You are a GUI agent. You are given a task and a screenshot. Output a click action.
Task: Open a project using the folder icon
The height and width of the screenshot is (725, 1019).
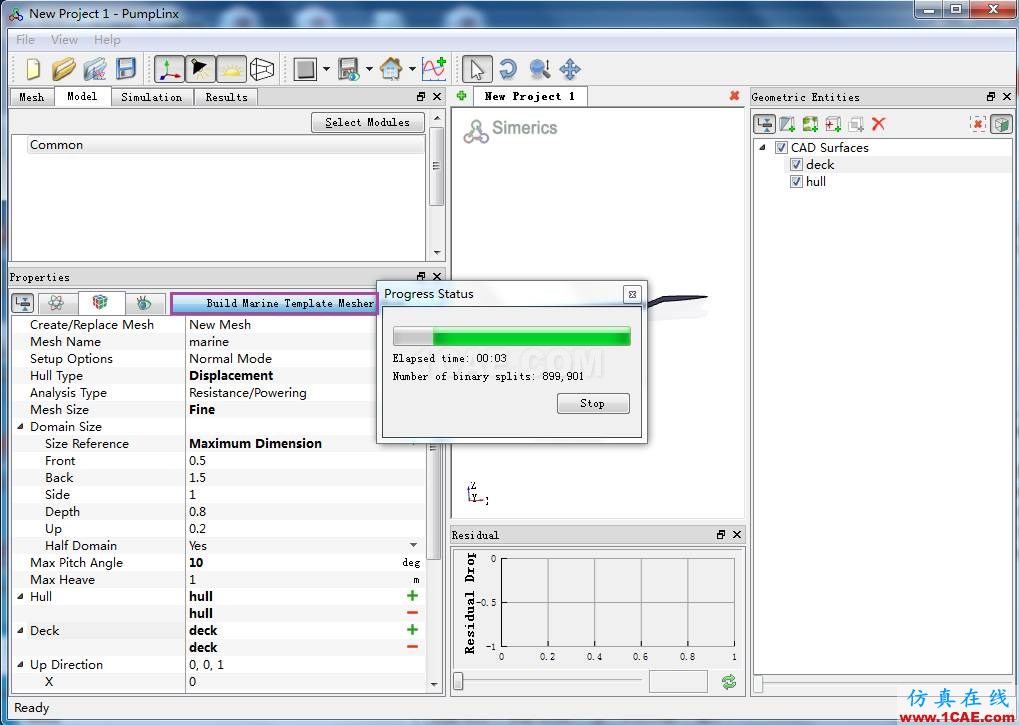(x=64, y=69)
